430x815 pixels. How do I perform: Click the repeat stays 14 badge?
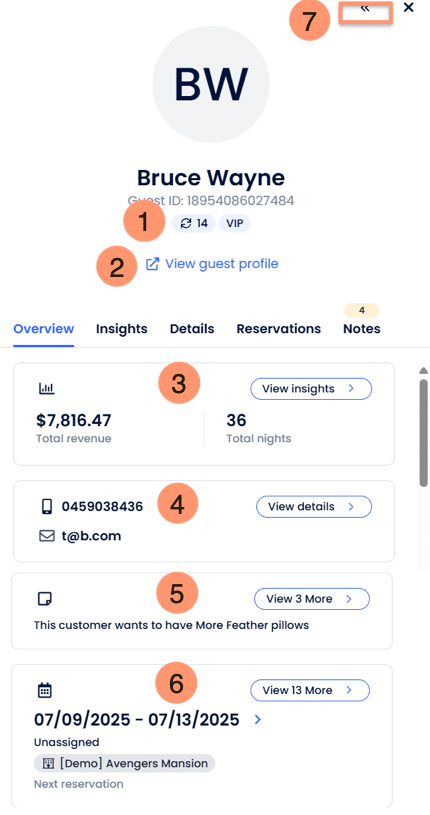click(x=193, y=224)
